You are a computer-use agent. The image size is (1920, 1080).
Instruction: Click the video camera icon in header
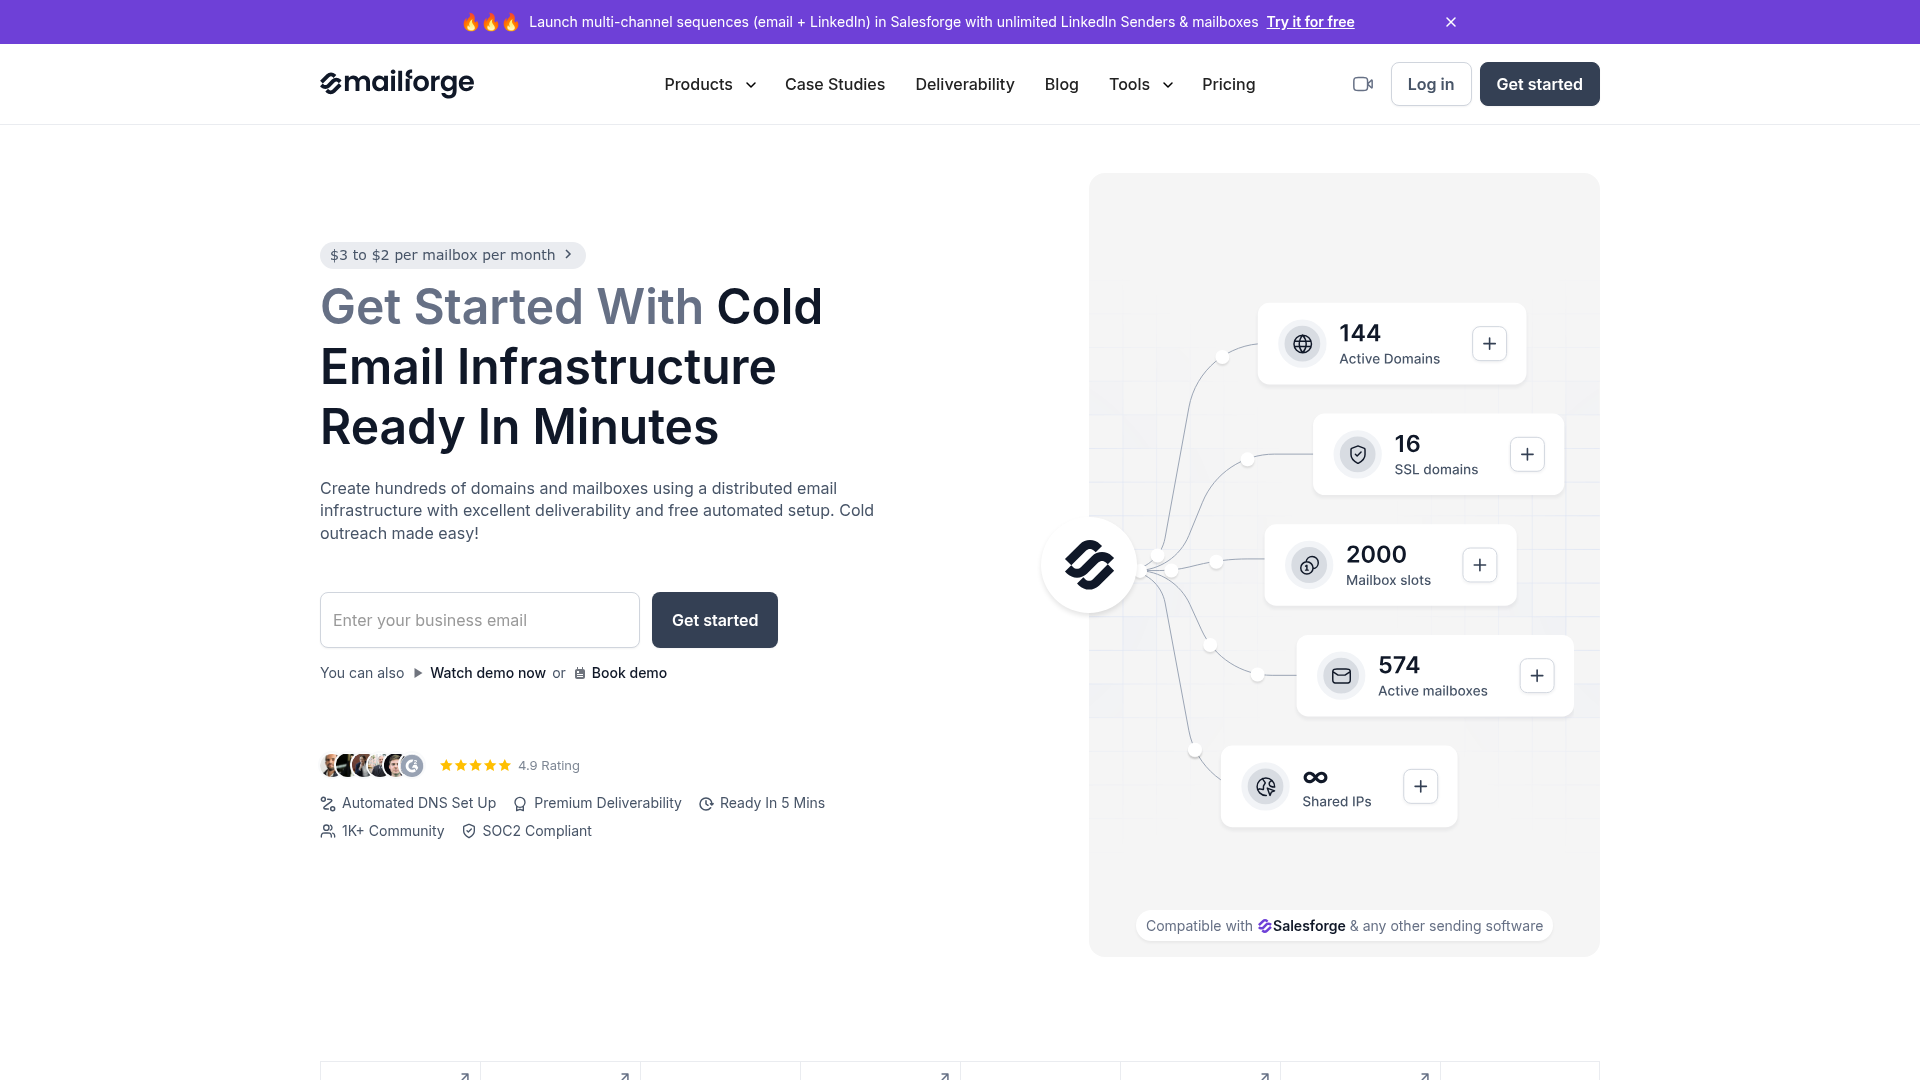tap(1362, 84)
